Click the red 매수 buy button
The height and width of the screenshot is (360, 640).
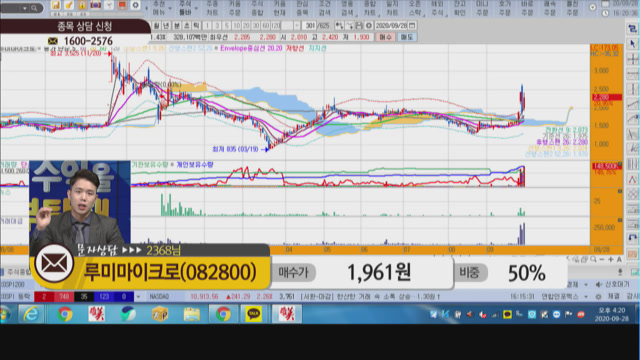(x=385, y=37)
